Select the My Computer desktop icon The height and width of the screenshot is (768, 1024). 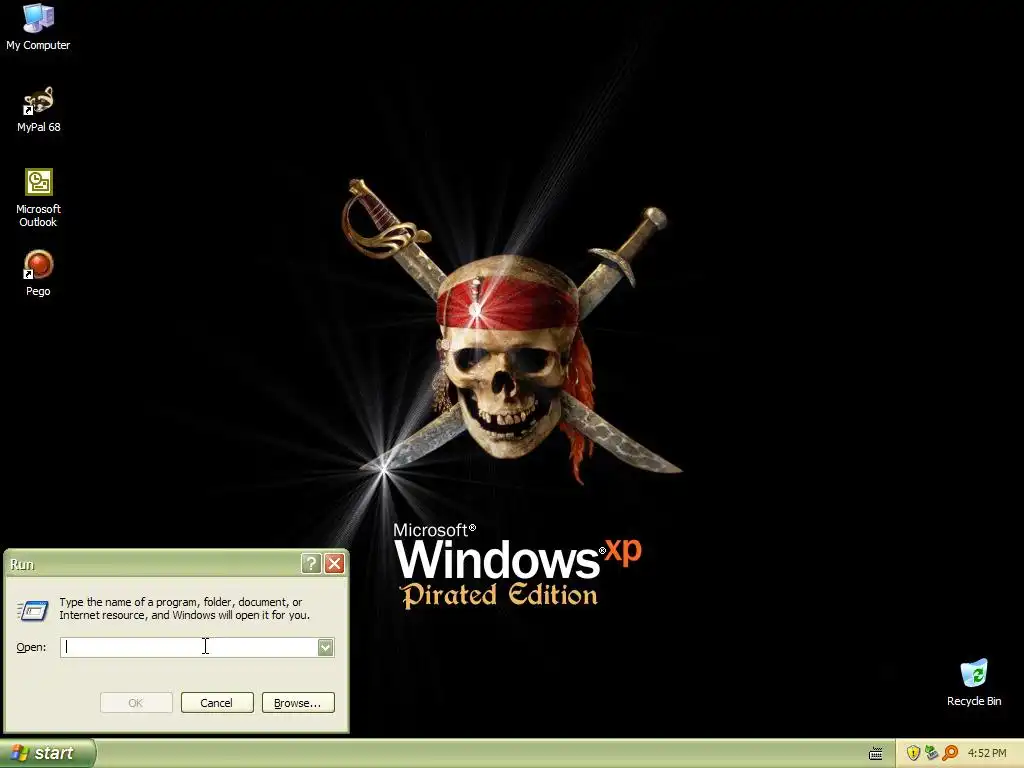tap(38, 27)
